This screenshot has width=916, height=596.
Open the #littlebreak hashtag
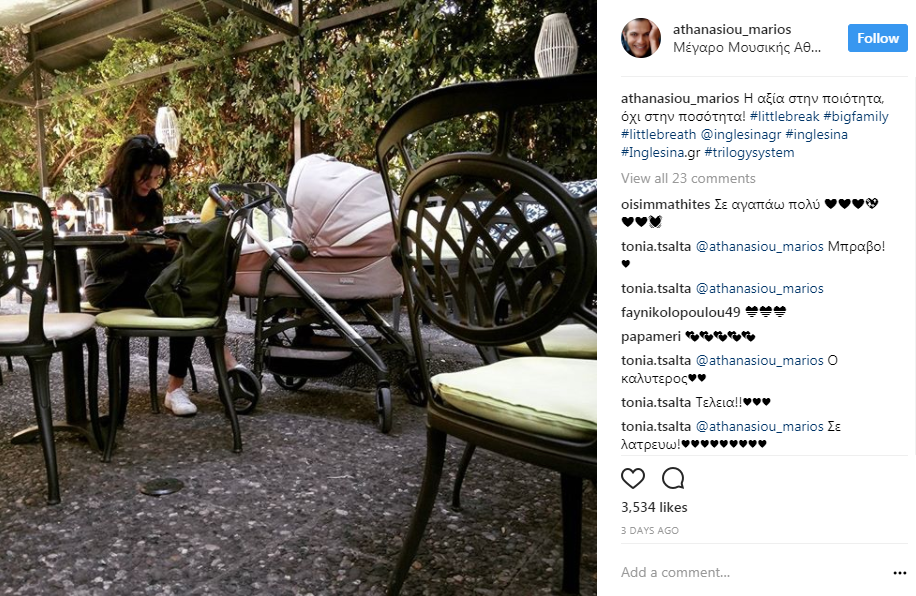coord(784,116)
